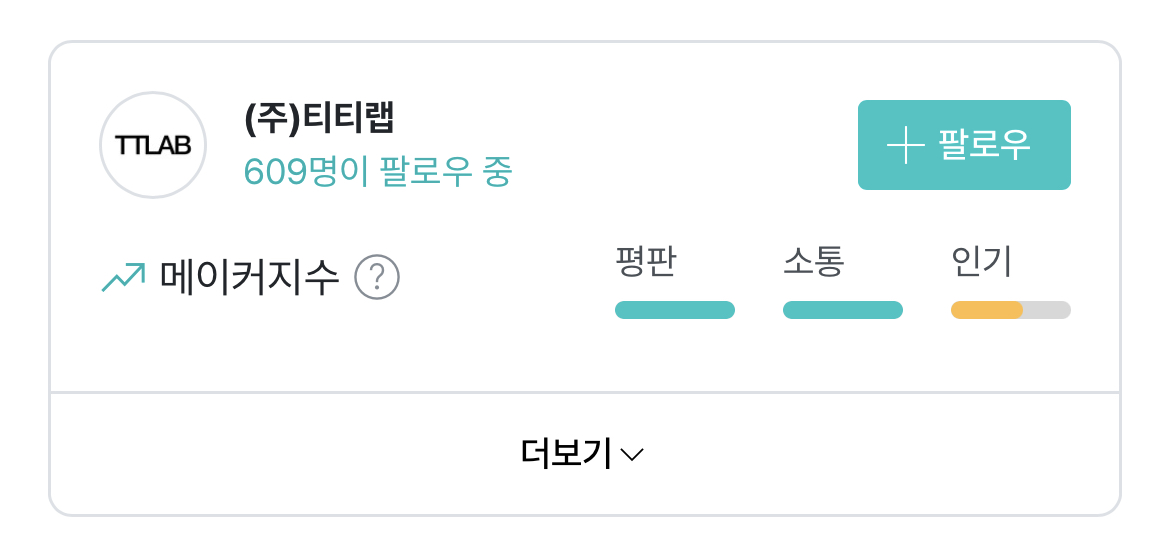Follow the maker with 팔로우 button
The width and height of the screenshot is (1170, 554).
click(964, 145)
